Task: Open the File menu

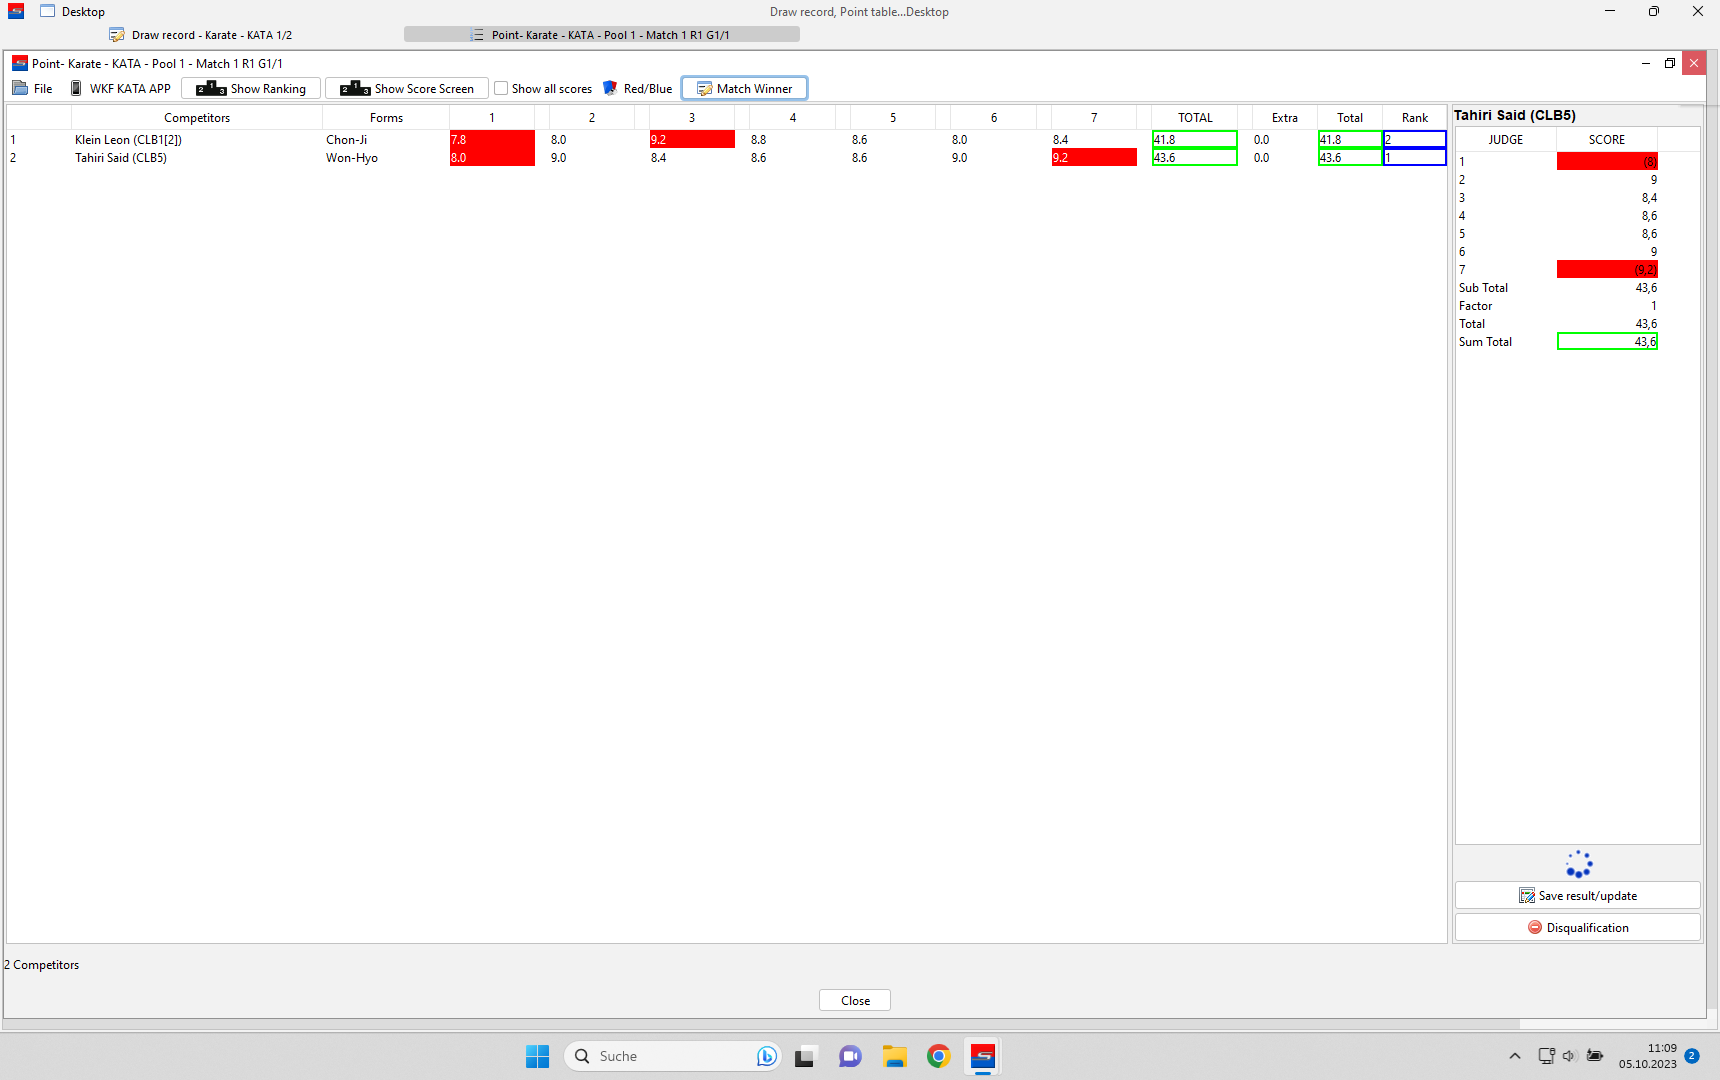Action: coord(32,88)
